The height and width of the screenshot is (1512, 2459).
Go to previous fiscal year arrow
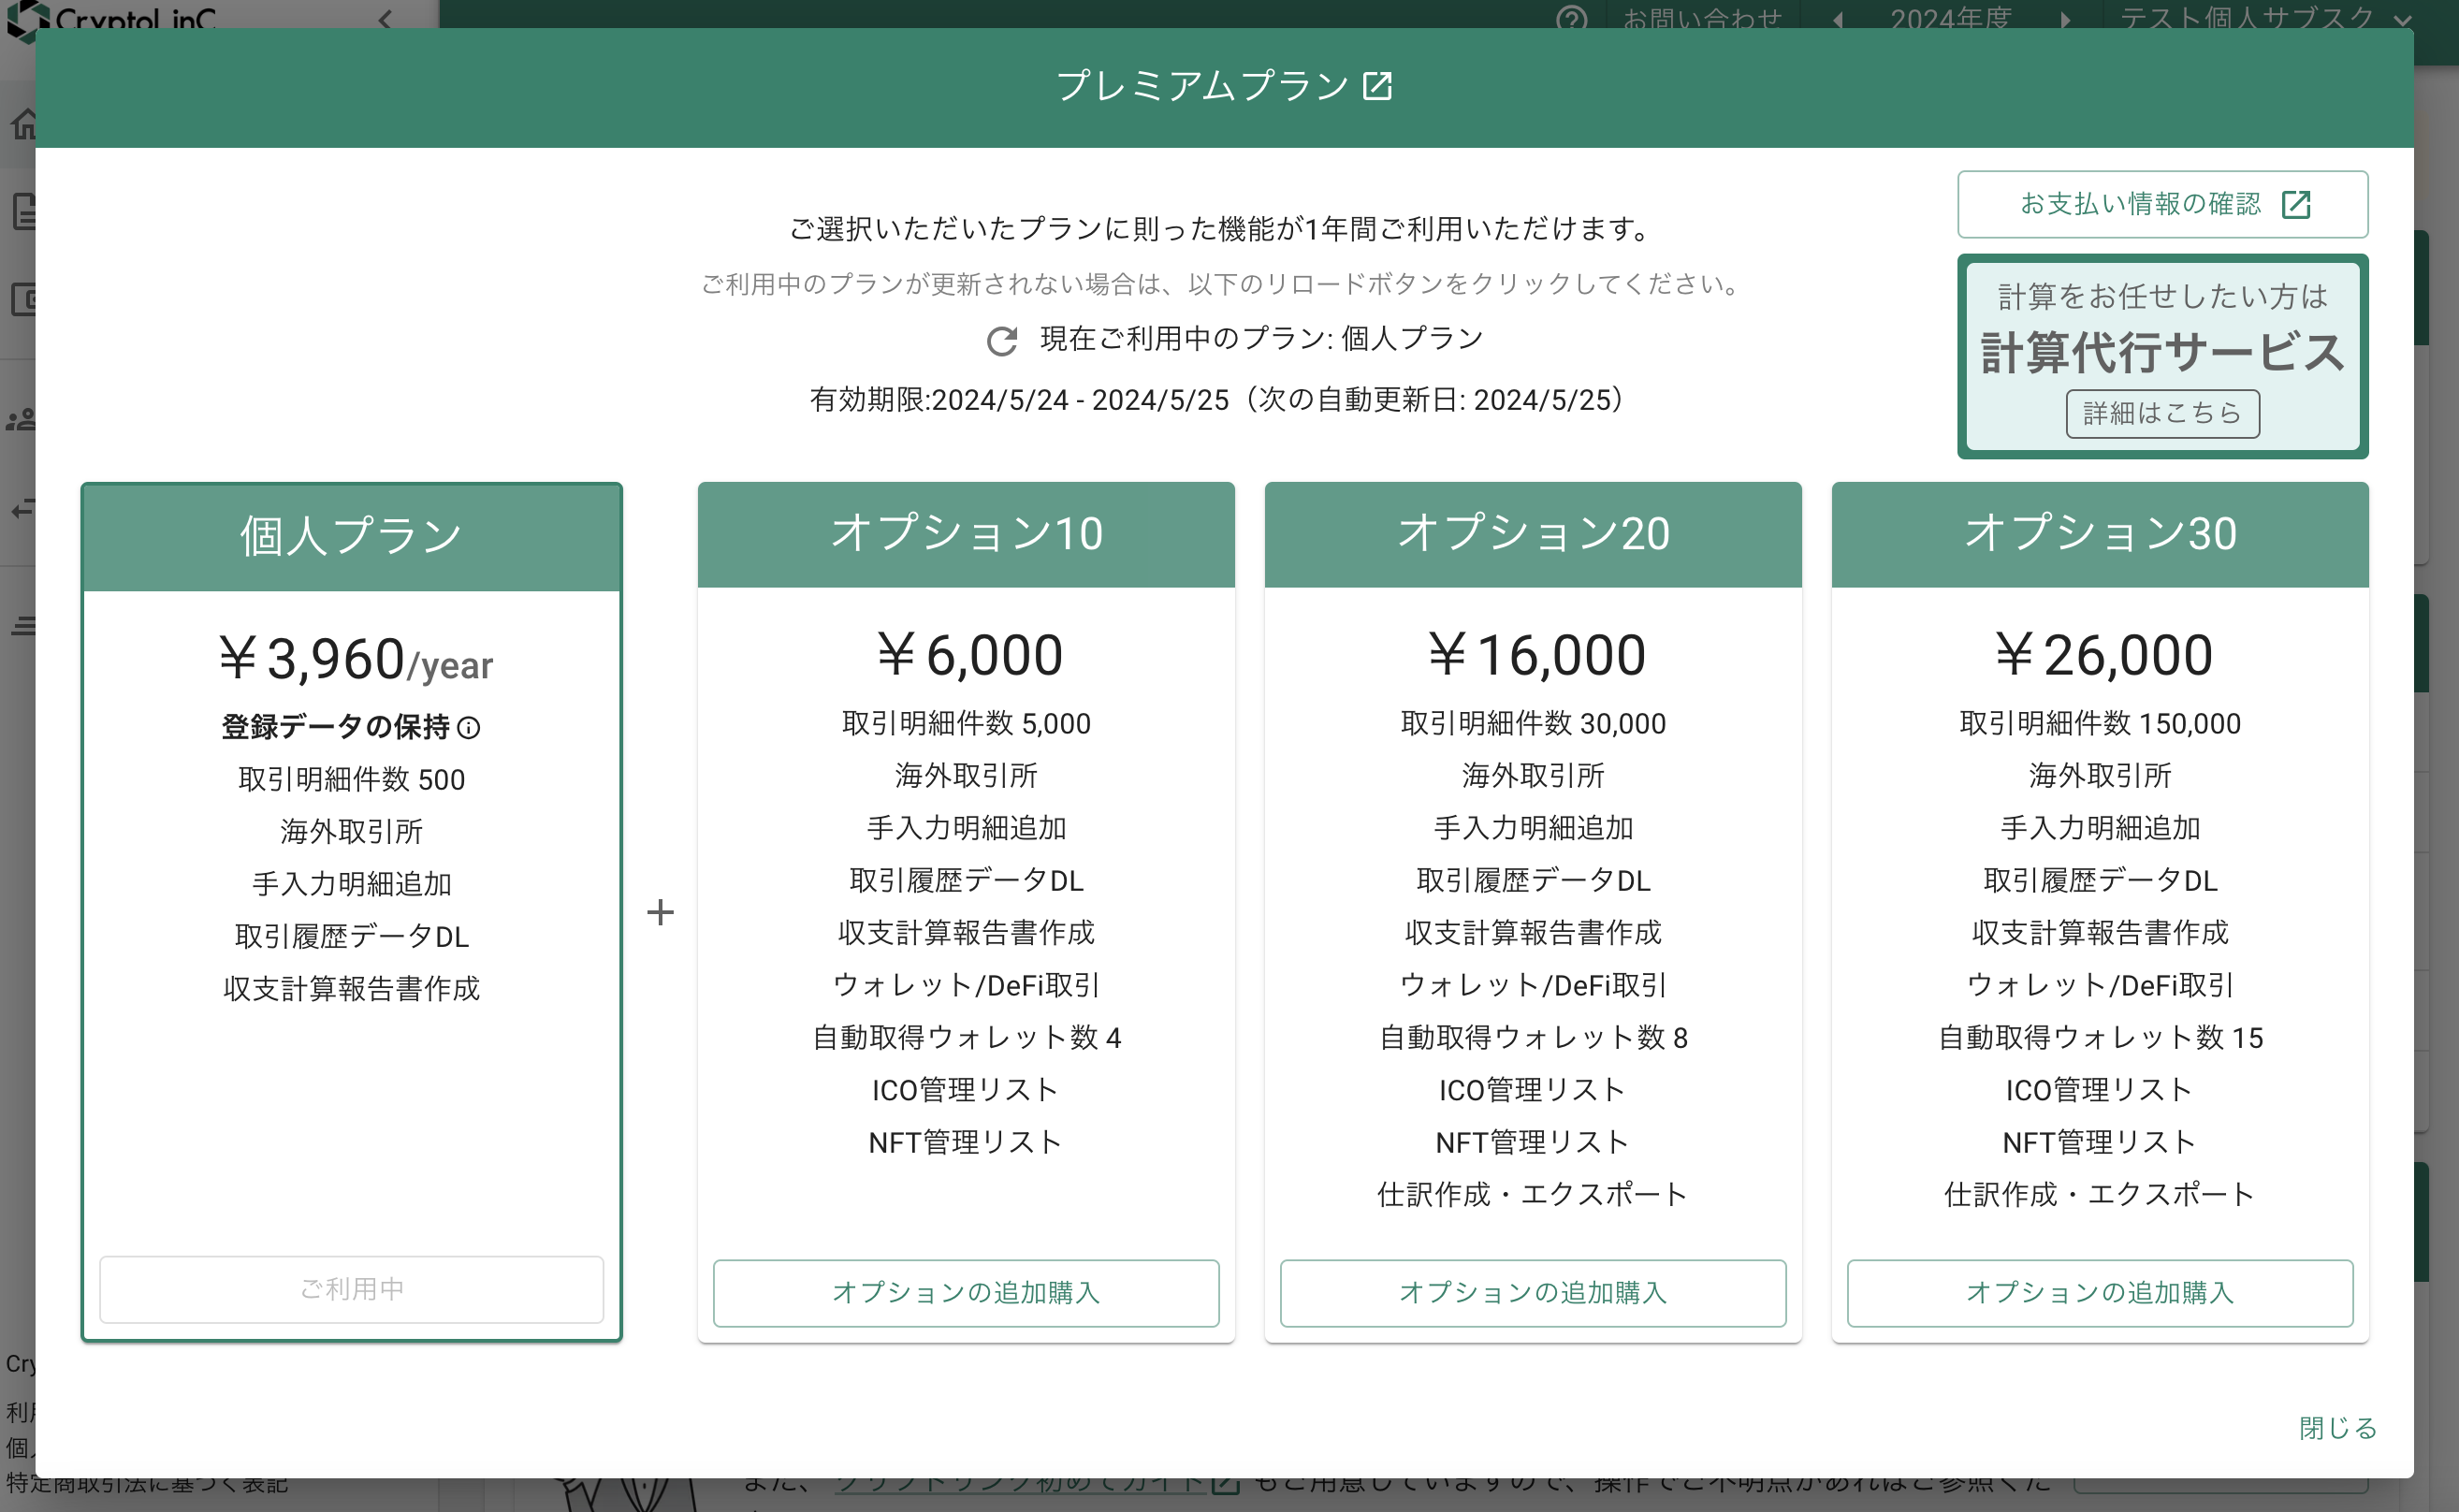click(x=1837, y=19)
